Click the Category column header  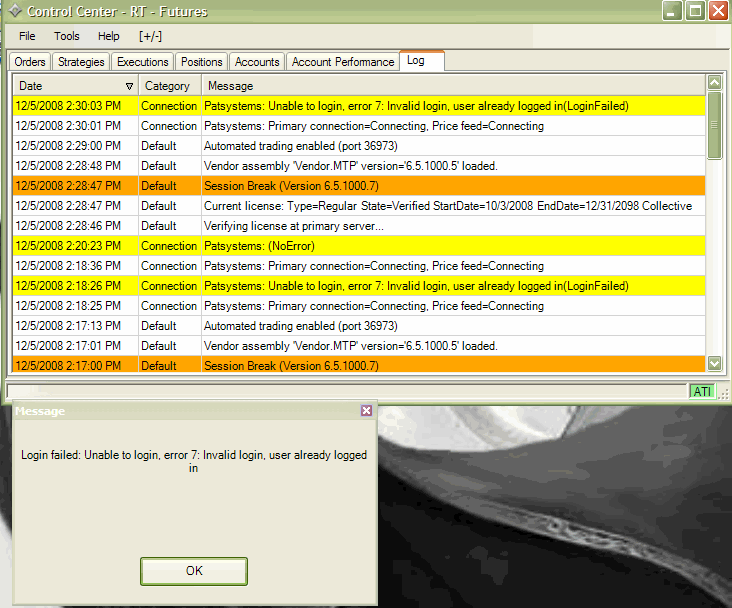170,86
